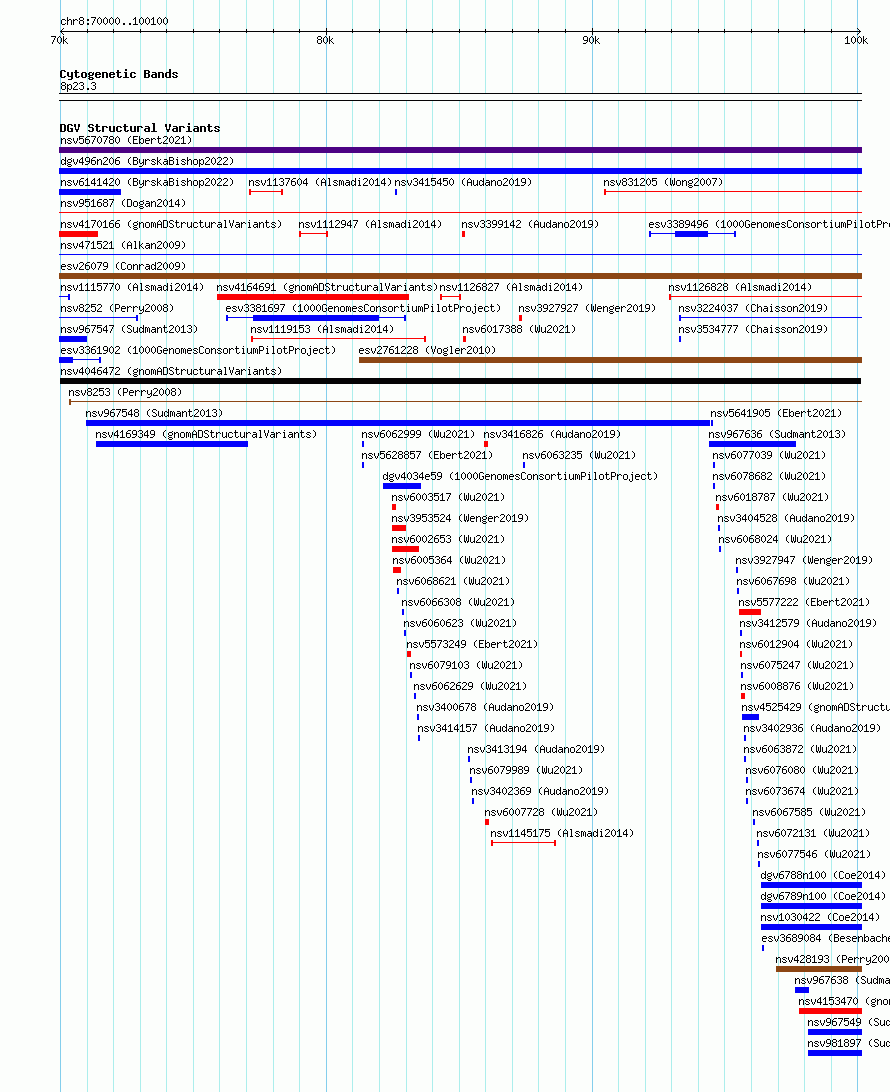The height and width of the screenshot is (1092, 890).
Task: Open nsv1119153 (Alsmadi2014) label
Action: click(x=322, y=329)
